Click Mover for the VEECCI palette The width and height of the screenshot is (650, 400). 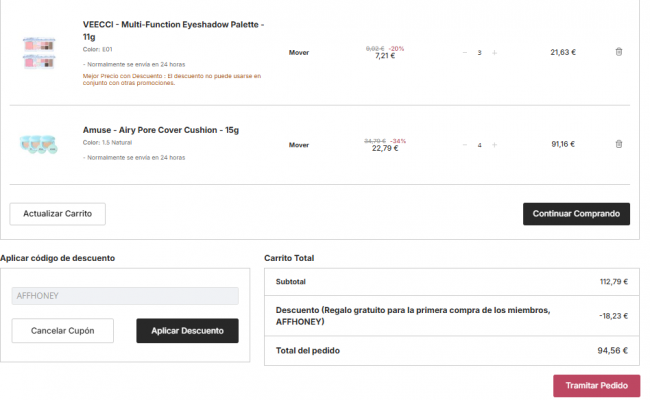pyautogui.click(x=298, y=52)
